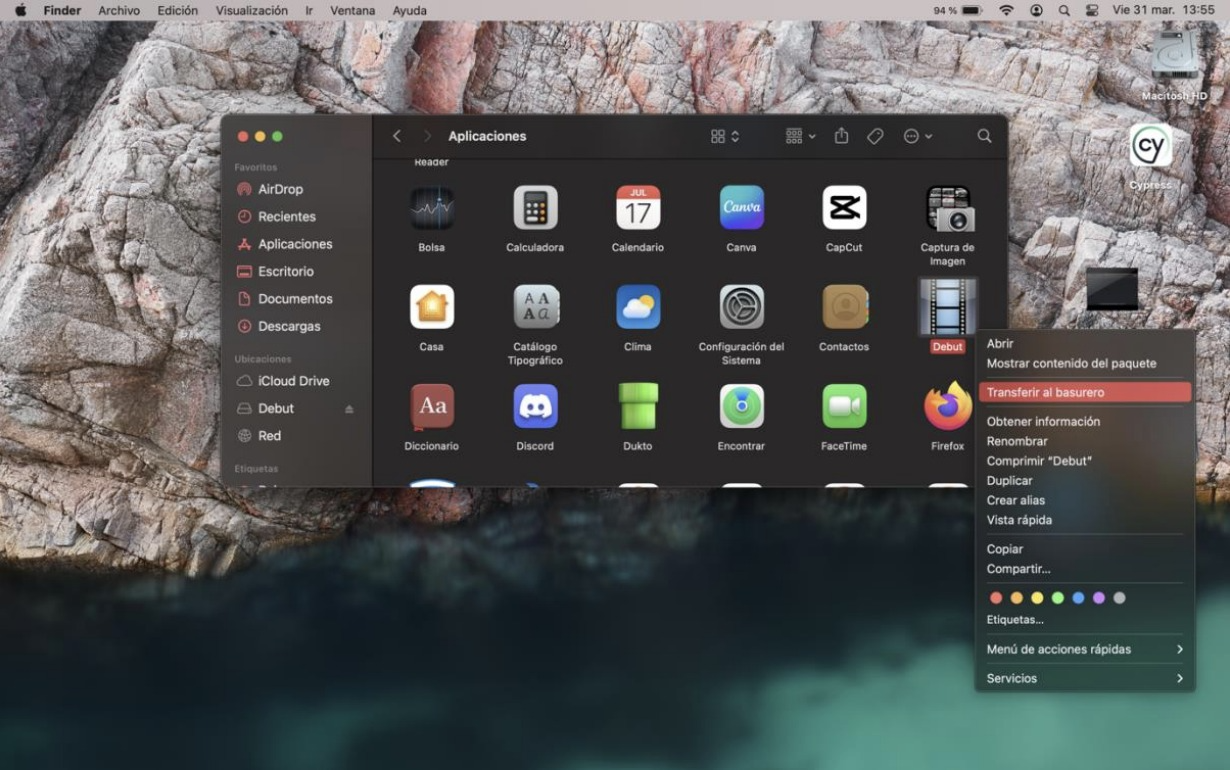Click the CapCut app icon
The image size is (1230, 770).
[x=844, y=208]
